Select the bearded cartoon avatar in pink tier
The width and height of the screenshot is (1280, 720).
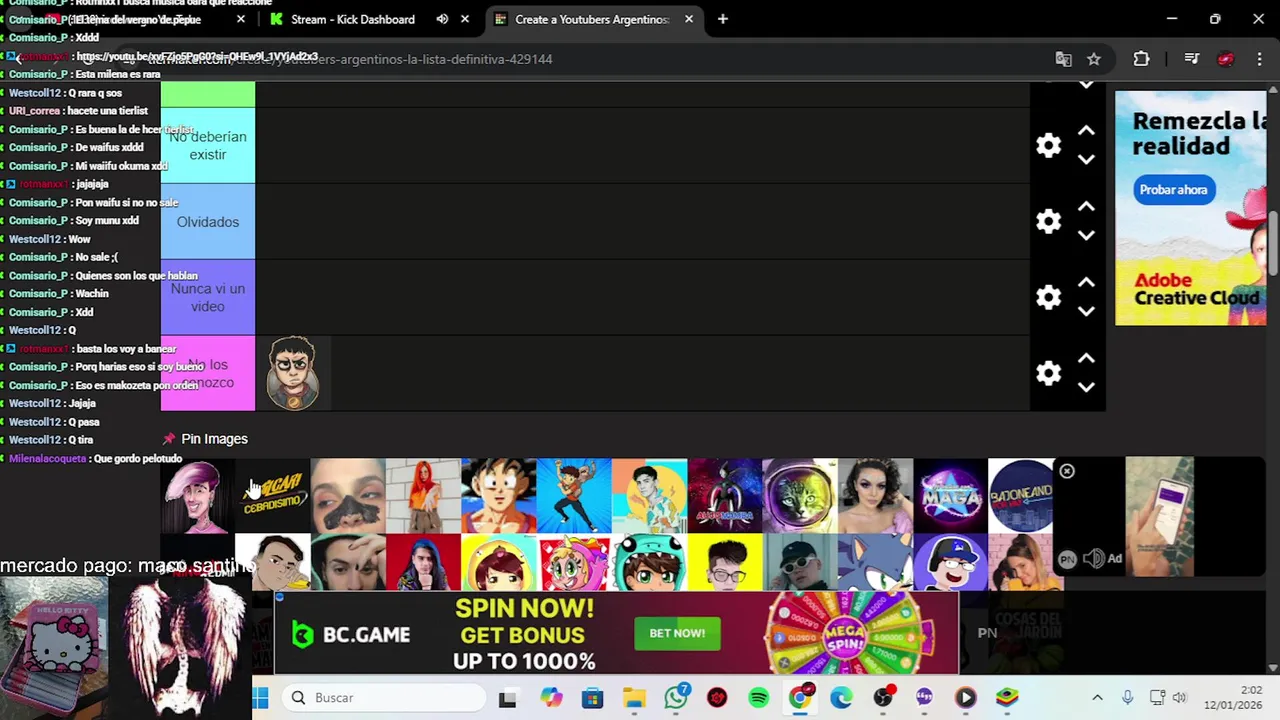(293, 373)
